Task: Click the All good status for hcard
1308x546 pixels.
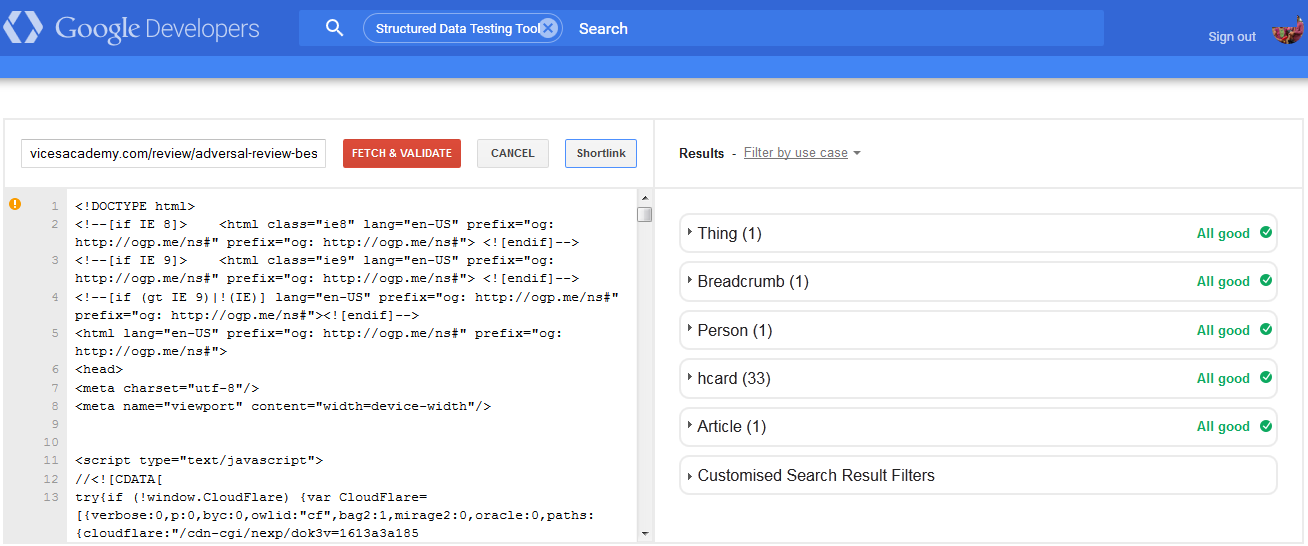Action: pos(1223,378)
